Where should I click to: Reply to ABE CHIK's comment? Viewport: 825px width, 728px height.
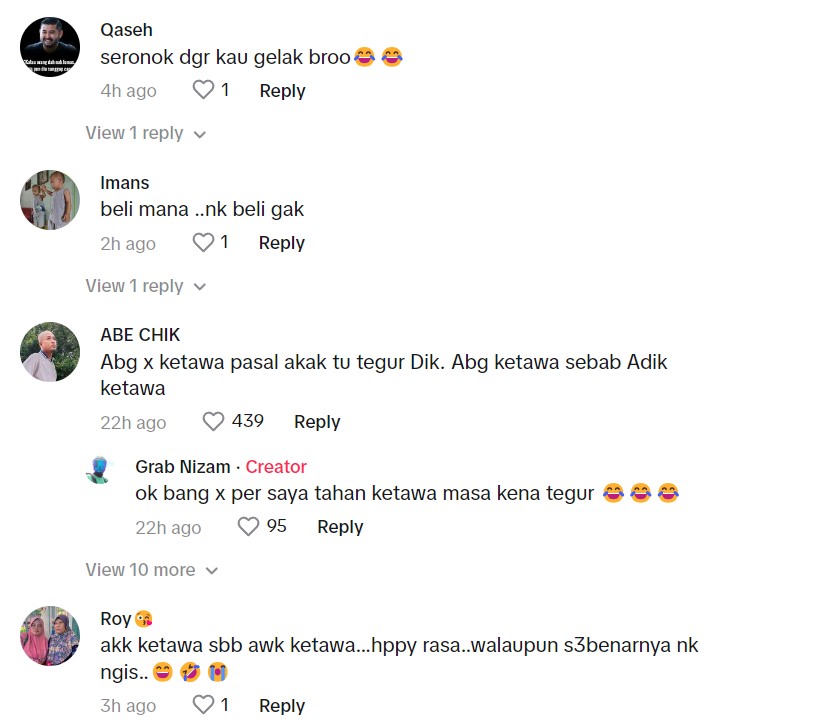tap(317, 421)
